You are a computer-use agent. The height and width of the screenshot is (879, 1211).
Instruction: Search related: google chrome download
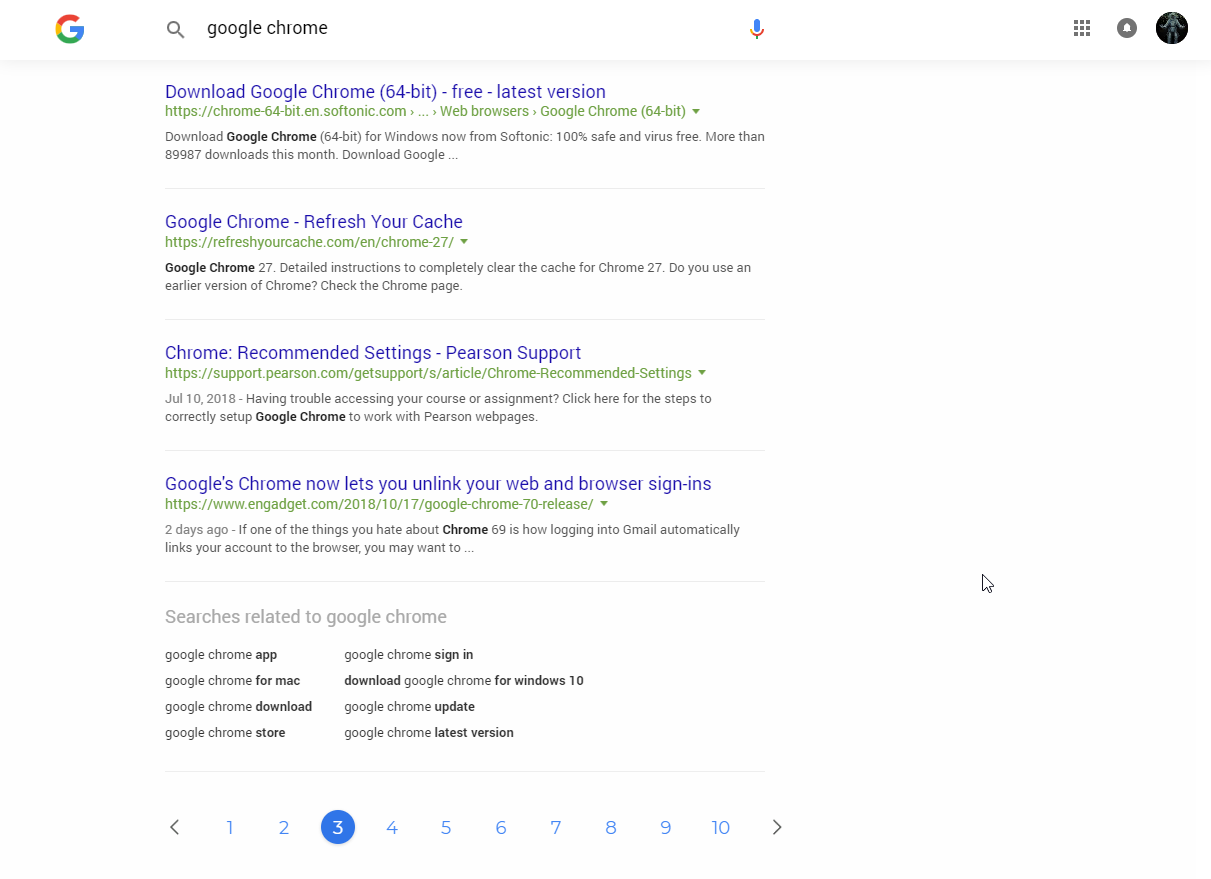pos(238,707)
